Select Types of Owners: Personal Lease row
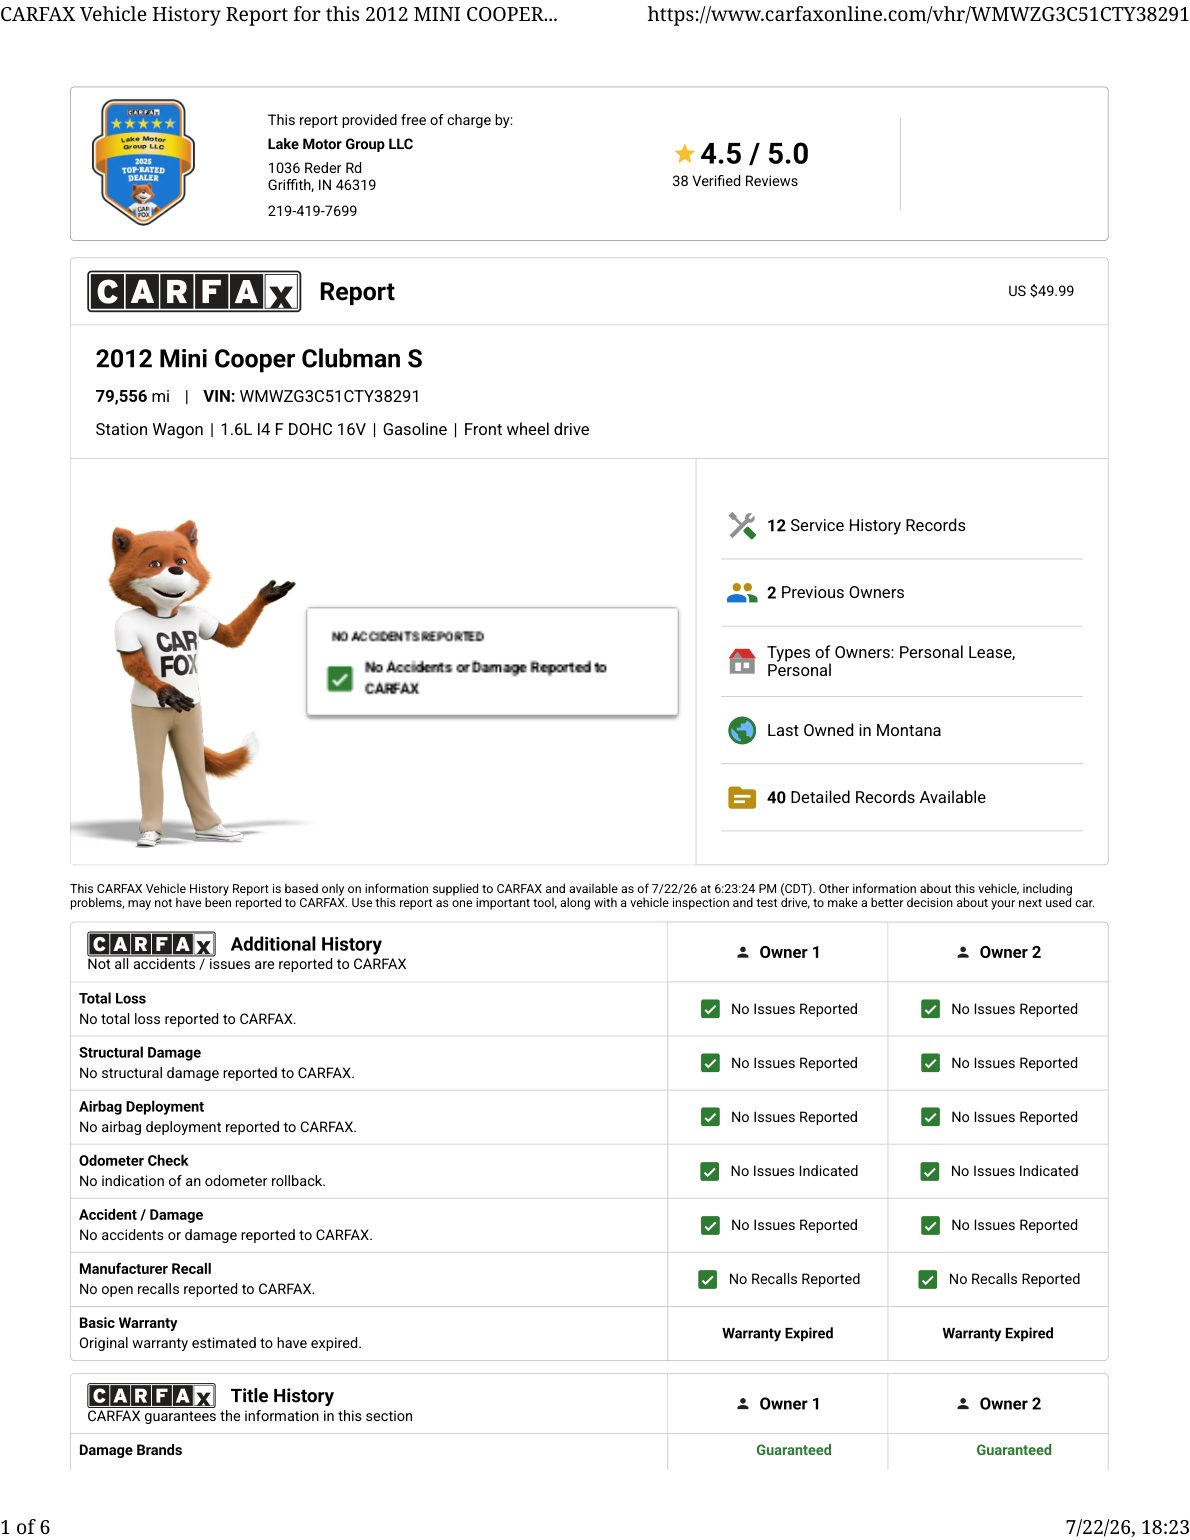Viewport: 1190px width, 1540px height. [902, 662]
